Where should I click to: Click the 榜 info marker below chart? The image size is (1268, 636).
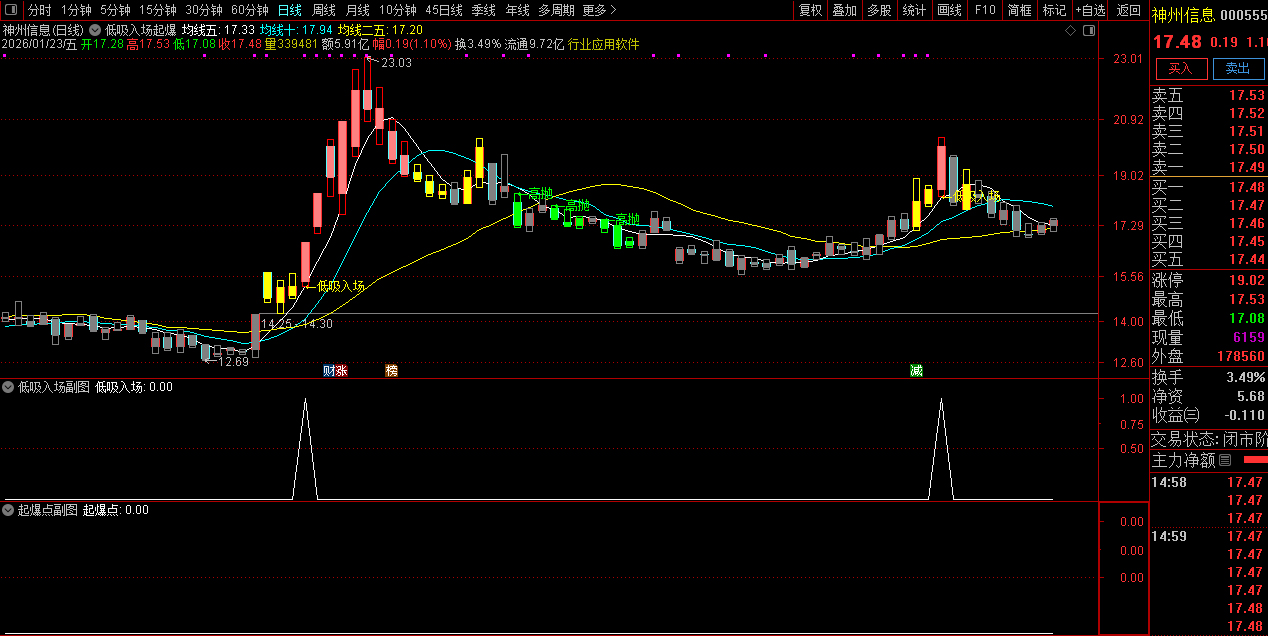pyautogui.click(x=391, y=371)
